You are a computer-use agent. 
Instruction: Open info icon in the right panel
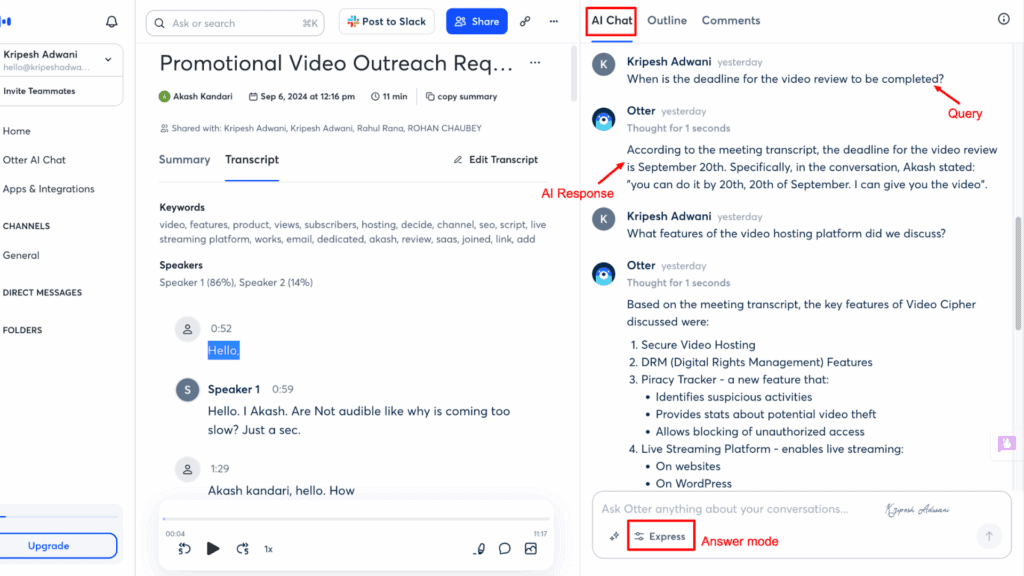[1004, 19]
